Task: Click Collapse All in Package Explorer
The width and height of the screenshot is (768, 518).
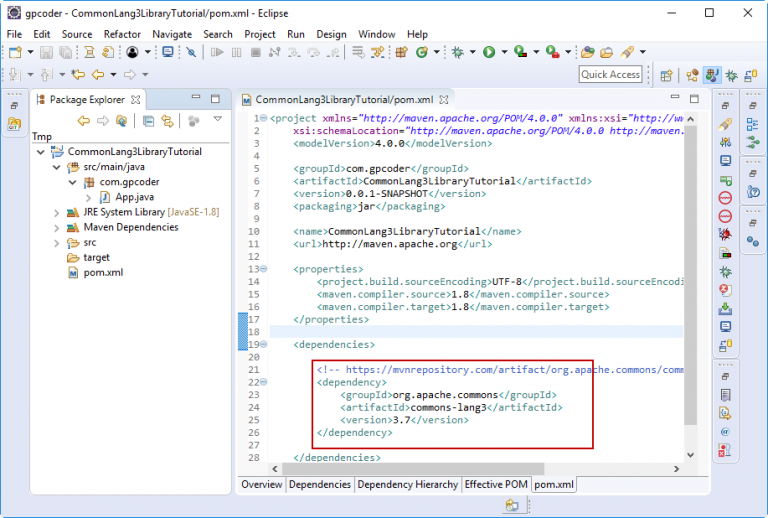Action: (148, 121)
